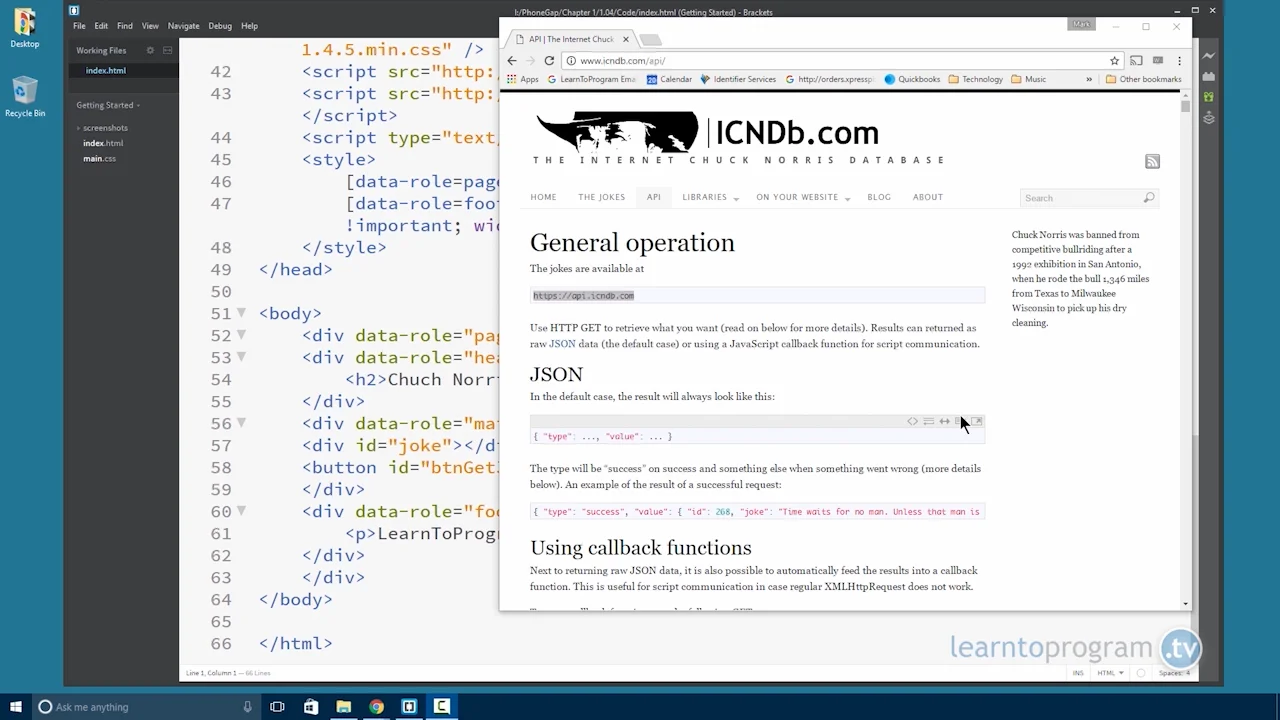Open Brackets Extension Manager brick icon
The height and width of the screenshot is (720, 1280).
coord(1209,76)
